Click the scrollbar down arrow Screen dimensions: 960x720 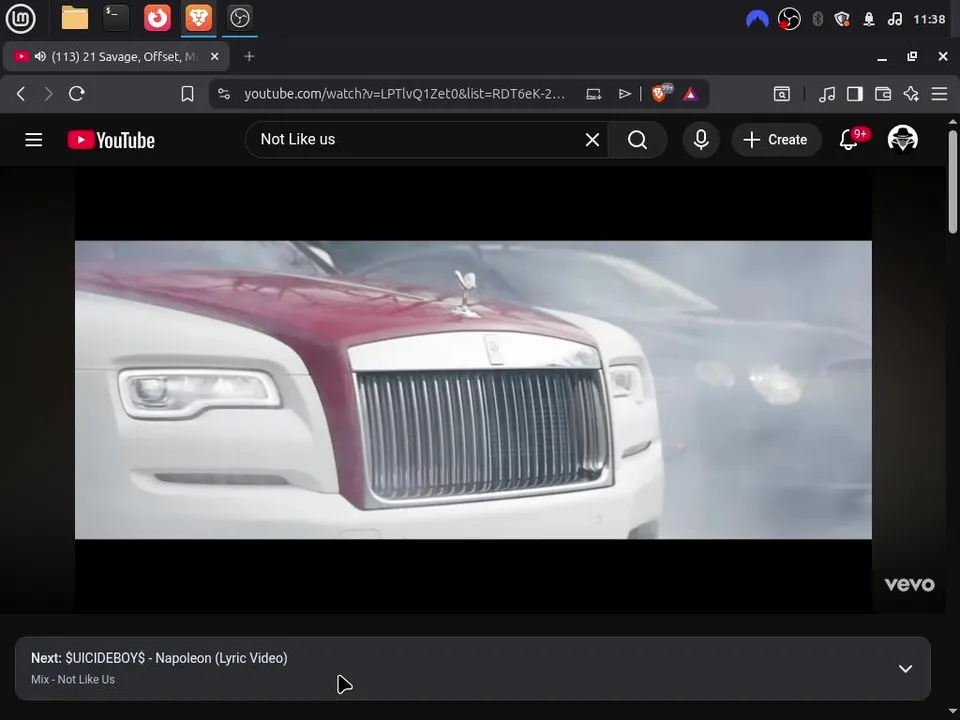(952, 712)
